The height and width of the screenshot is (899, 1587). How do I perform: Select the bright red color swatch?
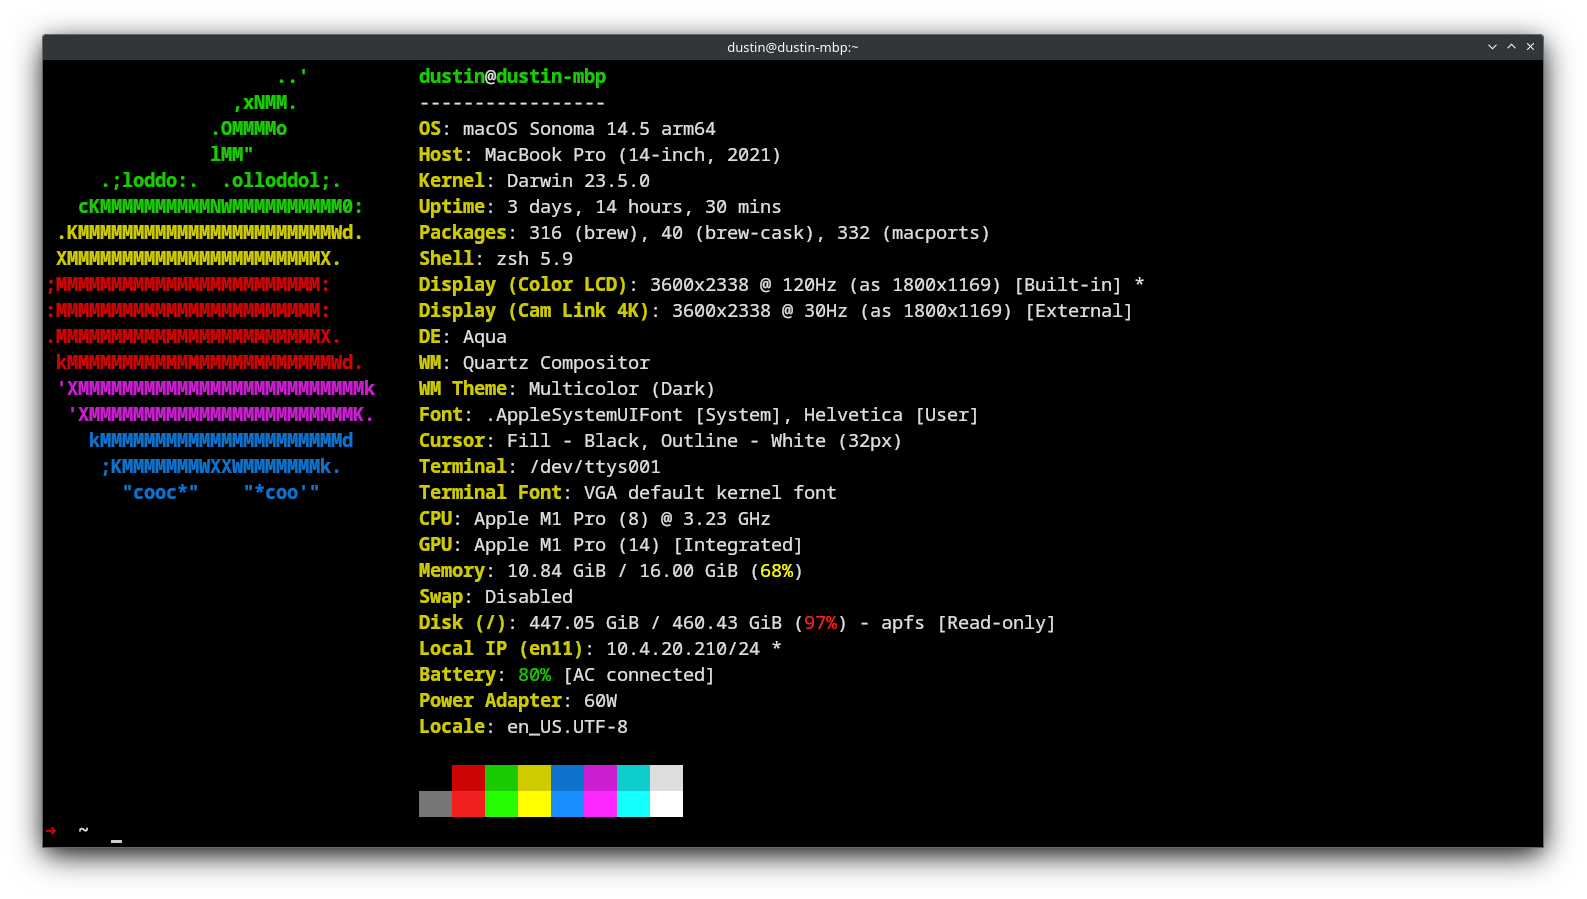[468, 804]
